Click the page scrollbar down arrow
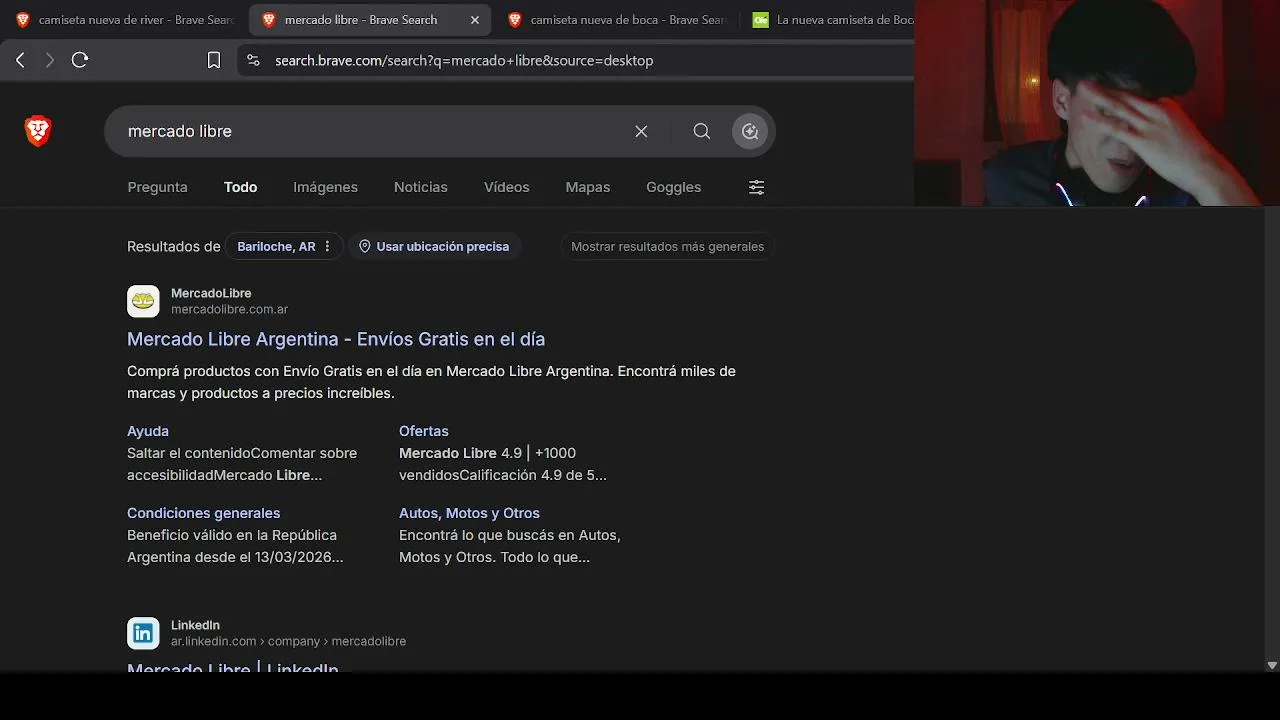Image resolution: width=1280 pixels, height=720 pixels. coord(1272,665)
